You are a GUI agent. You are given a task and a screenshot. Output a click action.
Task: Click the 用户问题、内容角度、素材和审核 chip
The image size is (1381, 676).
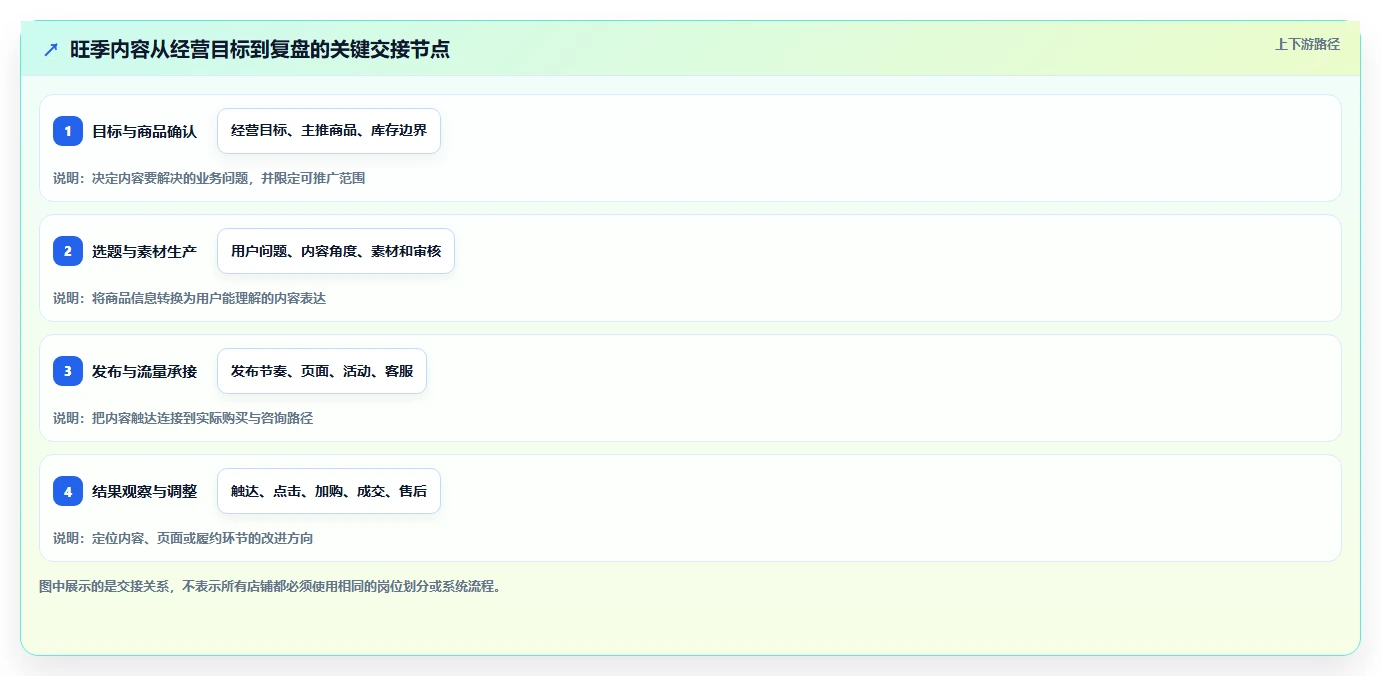pyautogui.click(x=336, y=251)
